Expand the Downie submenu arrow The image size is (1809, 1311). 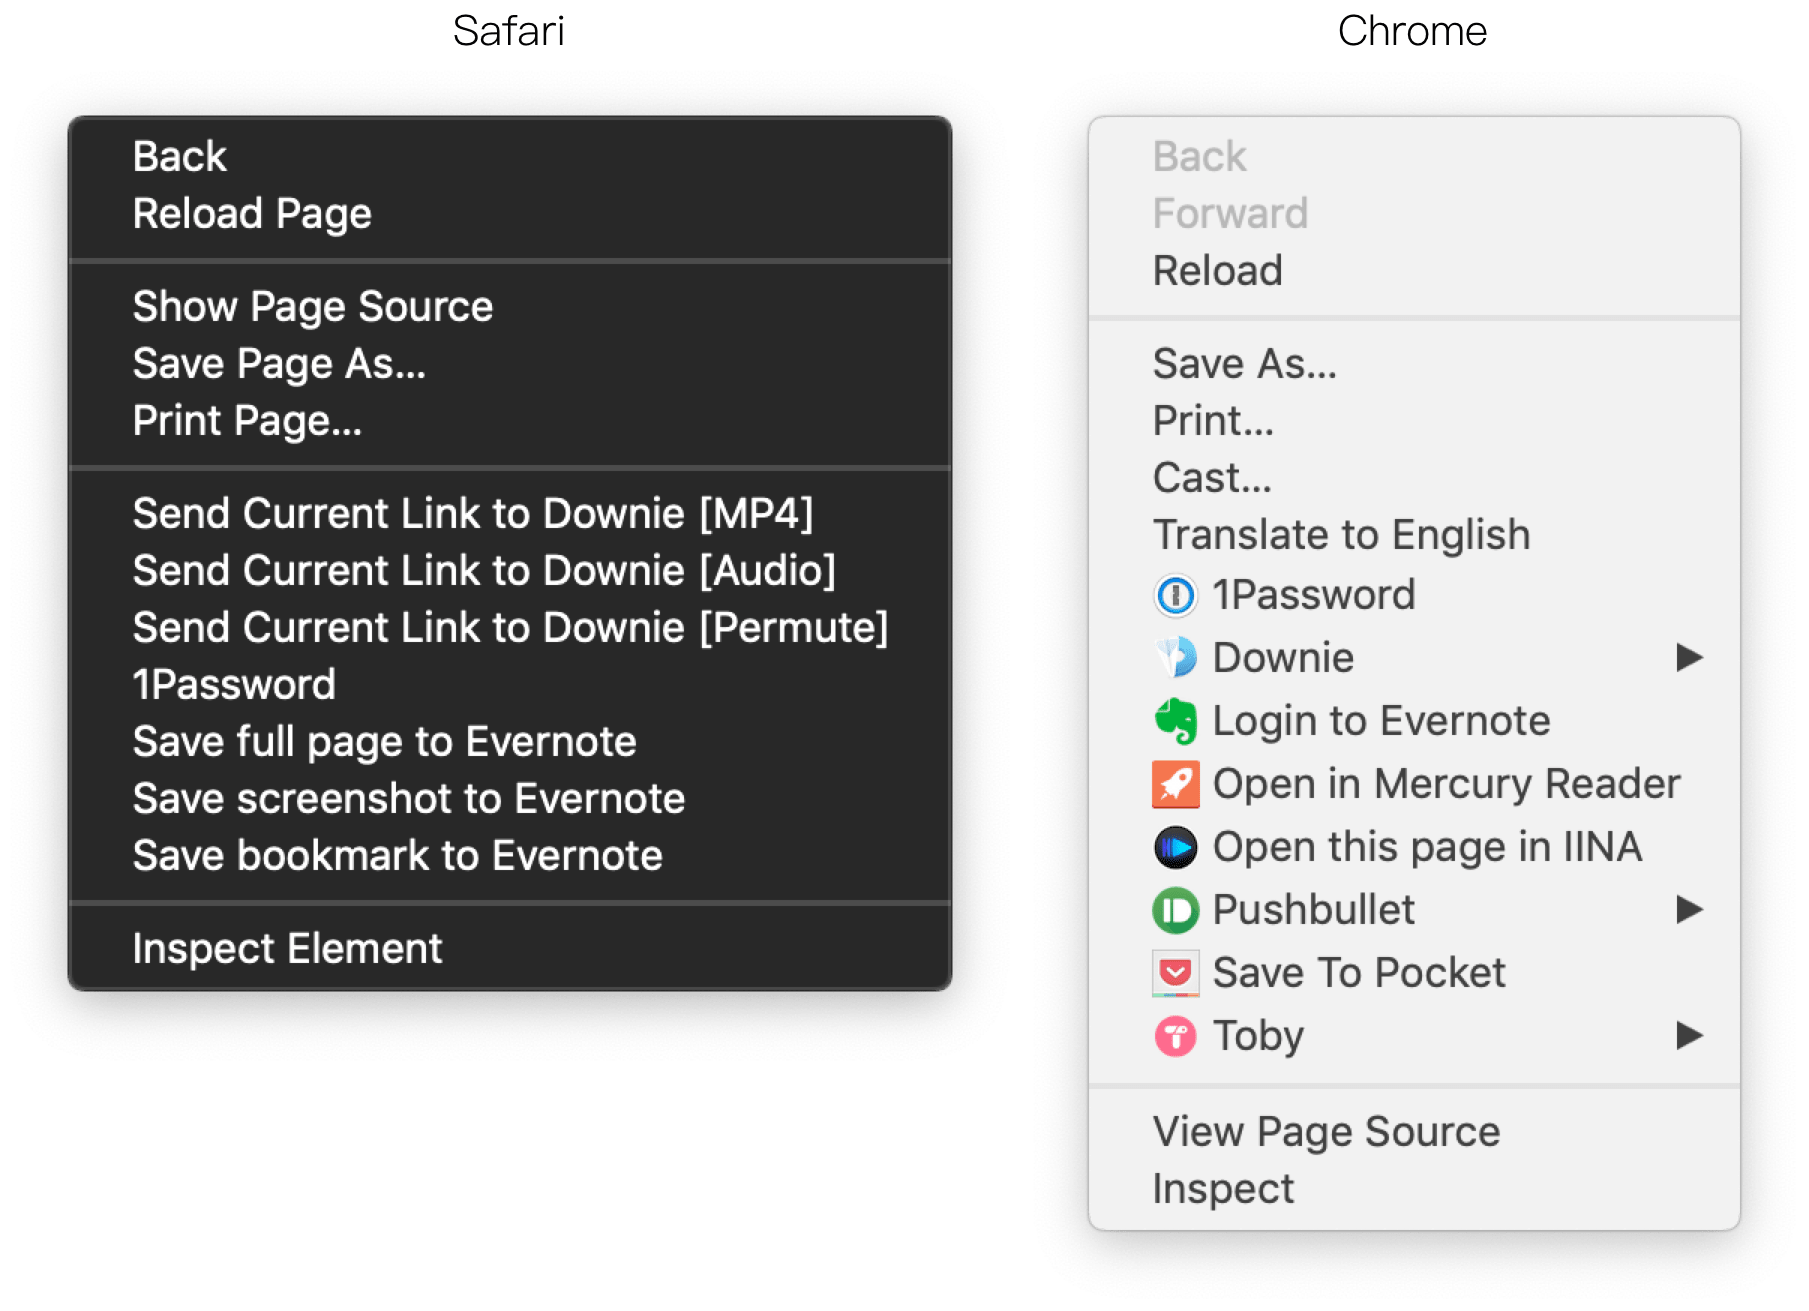tap(1689, 658)
